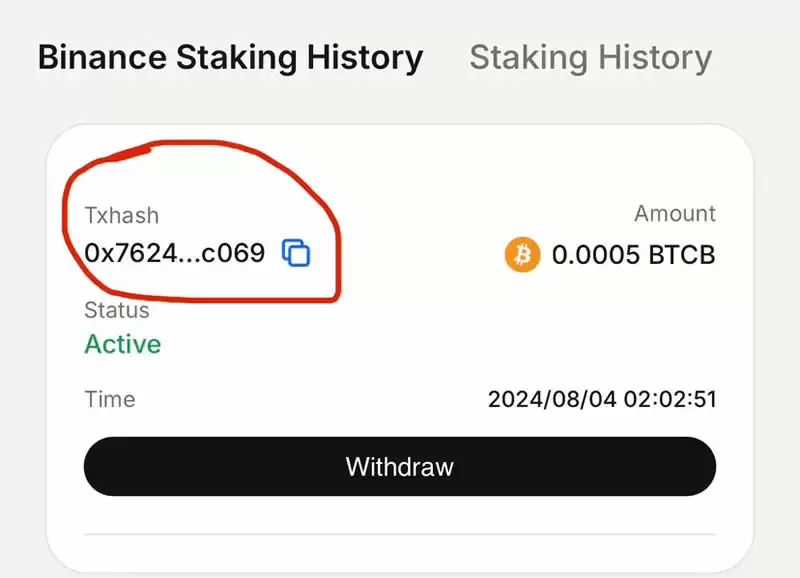Viewport: 800px width, 578px height.
Task: Click the Status field label
Action: [x=116, y=310]
